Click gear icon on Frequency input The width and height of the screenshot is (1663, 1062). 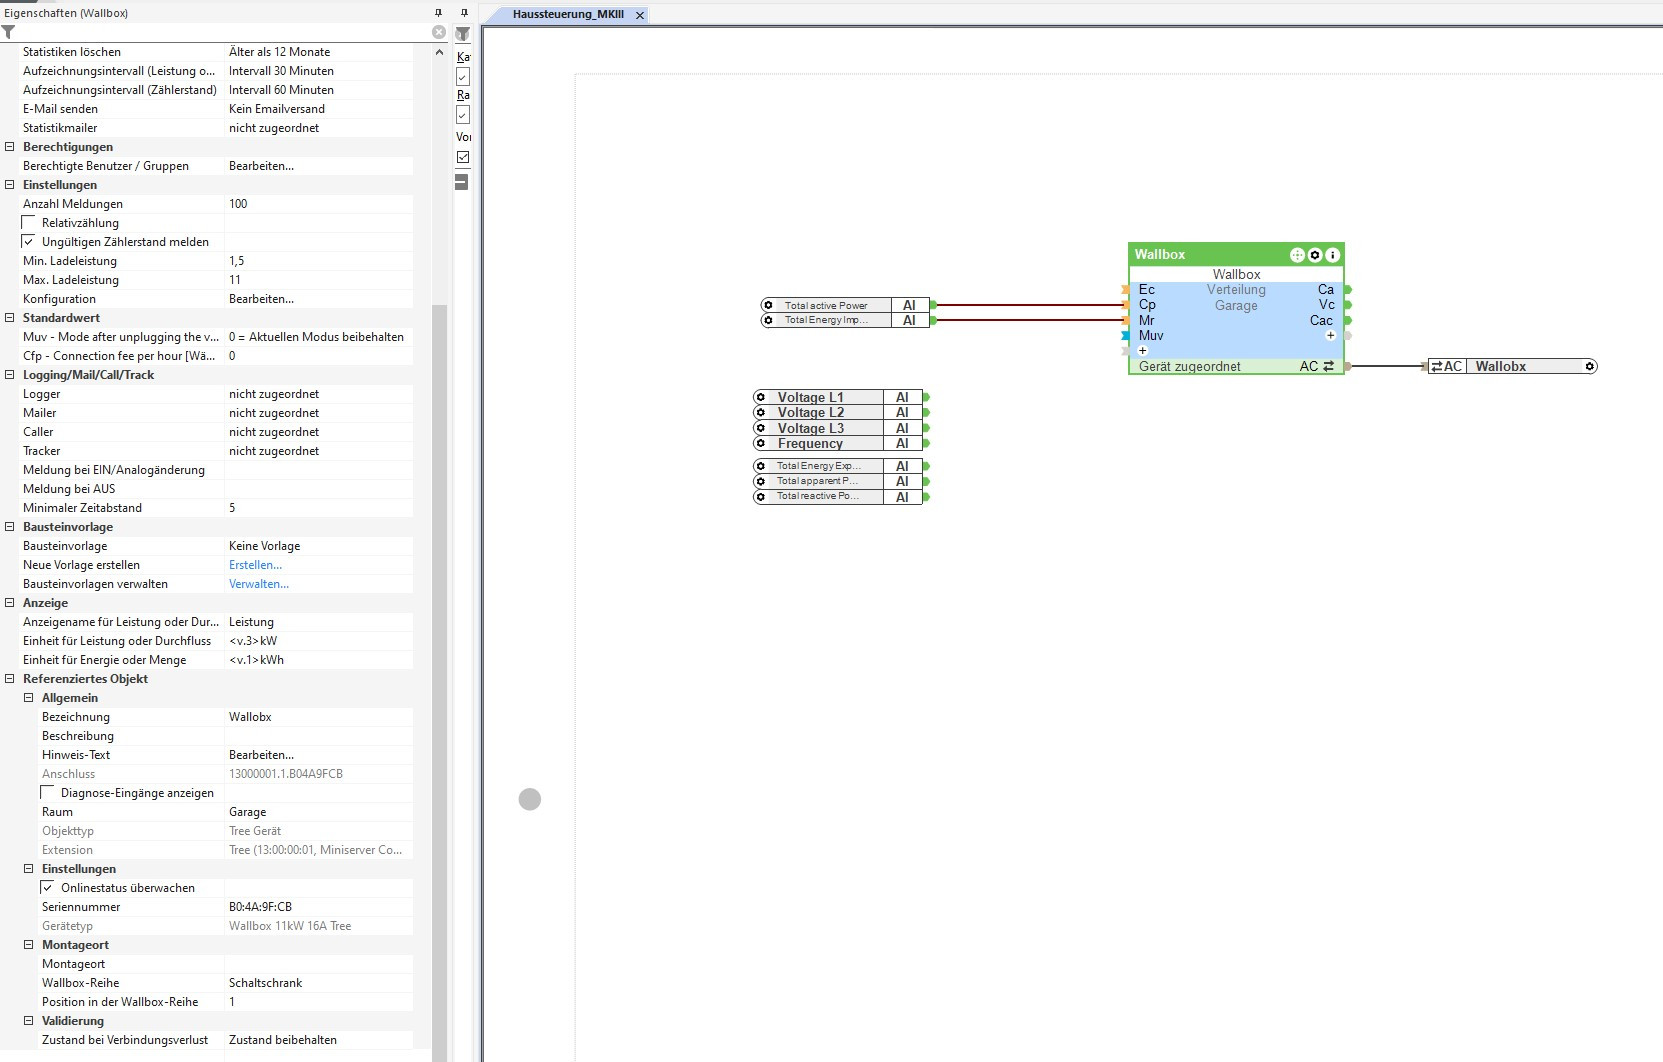click(761, 443)
